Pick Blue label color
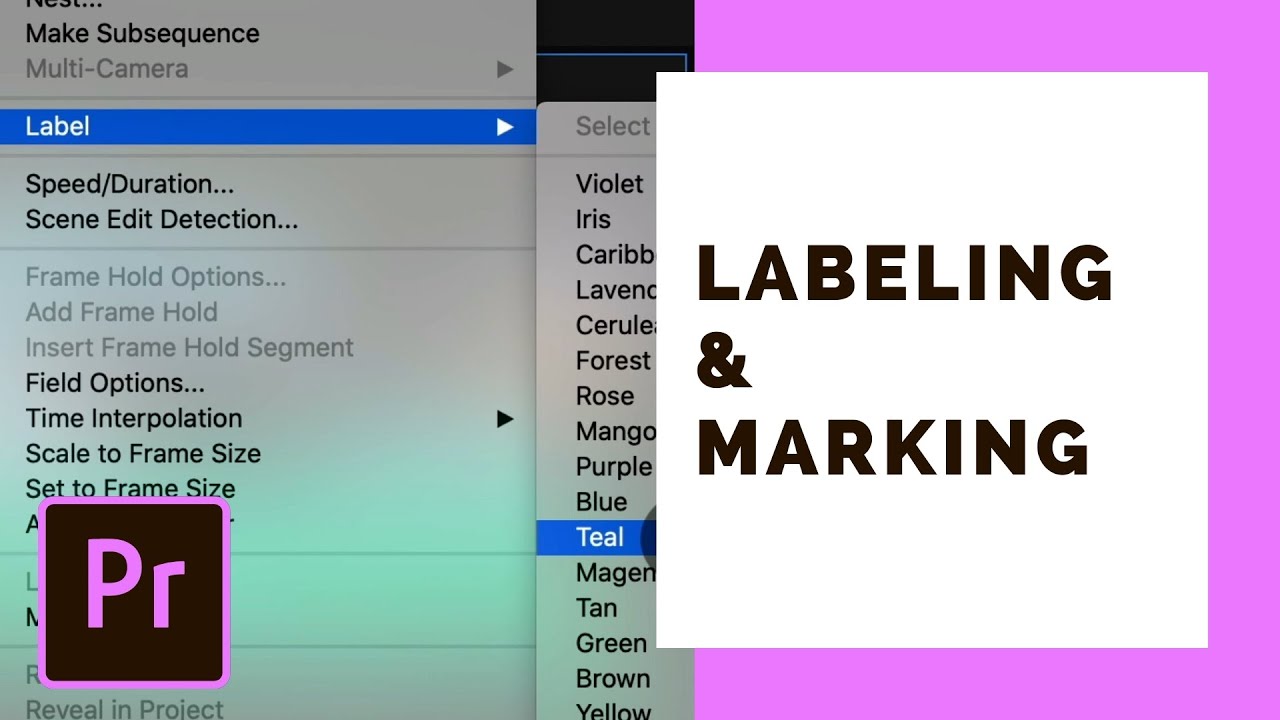 click(x=602, y=502)
